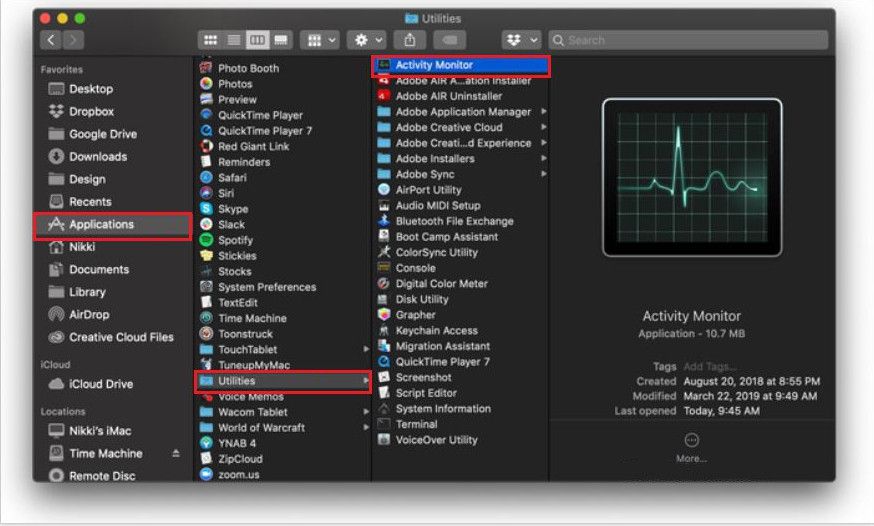This screenshot has height=526, width=874.
Task: Select ColorSync Utility icon
Action: pyautogui.click(x=383, y=252)
